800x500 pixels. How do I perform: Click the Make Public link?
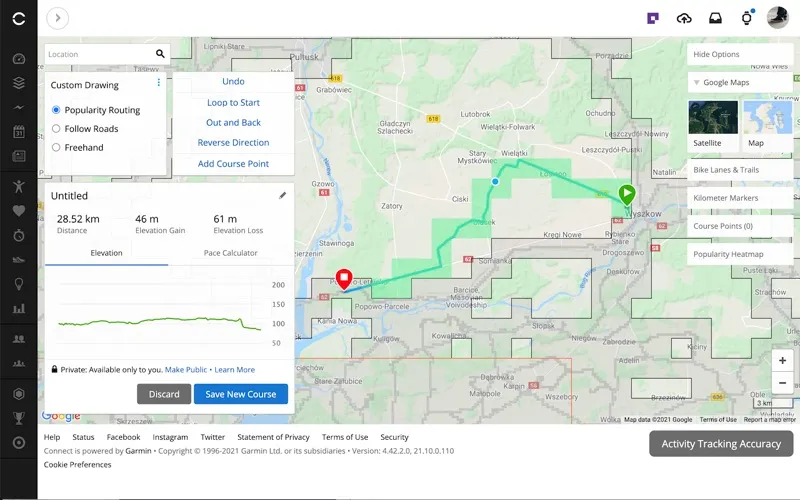[186, 370]
